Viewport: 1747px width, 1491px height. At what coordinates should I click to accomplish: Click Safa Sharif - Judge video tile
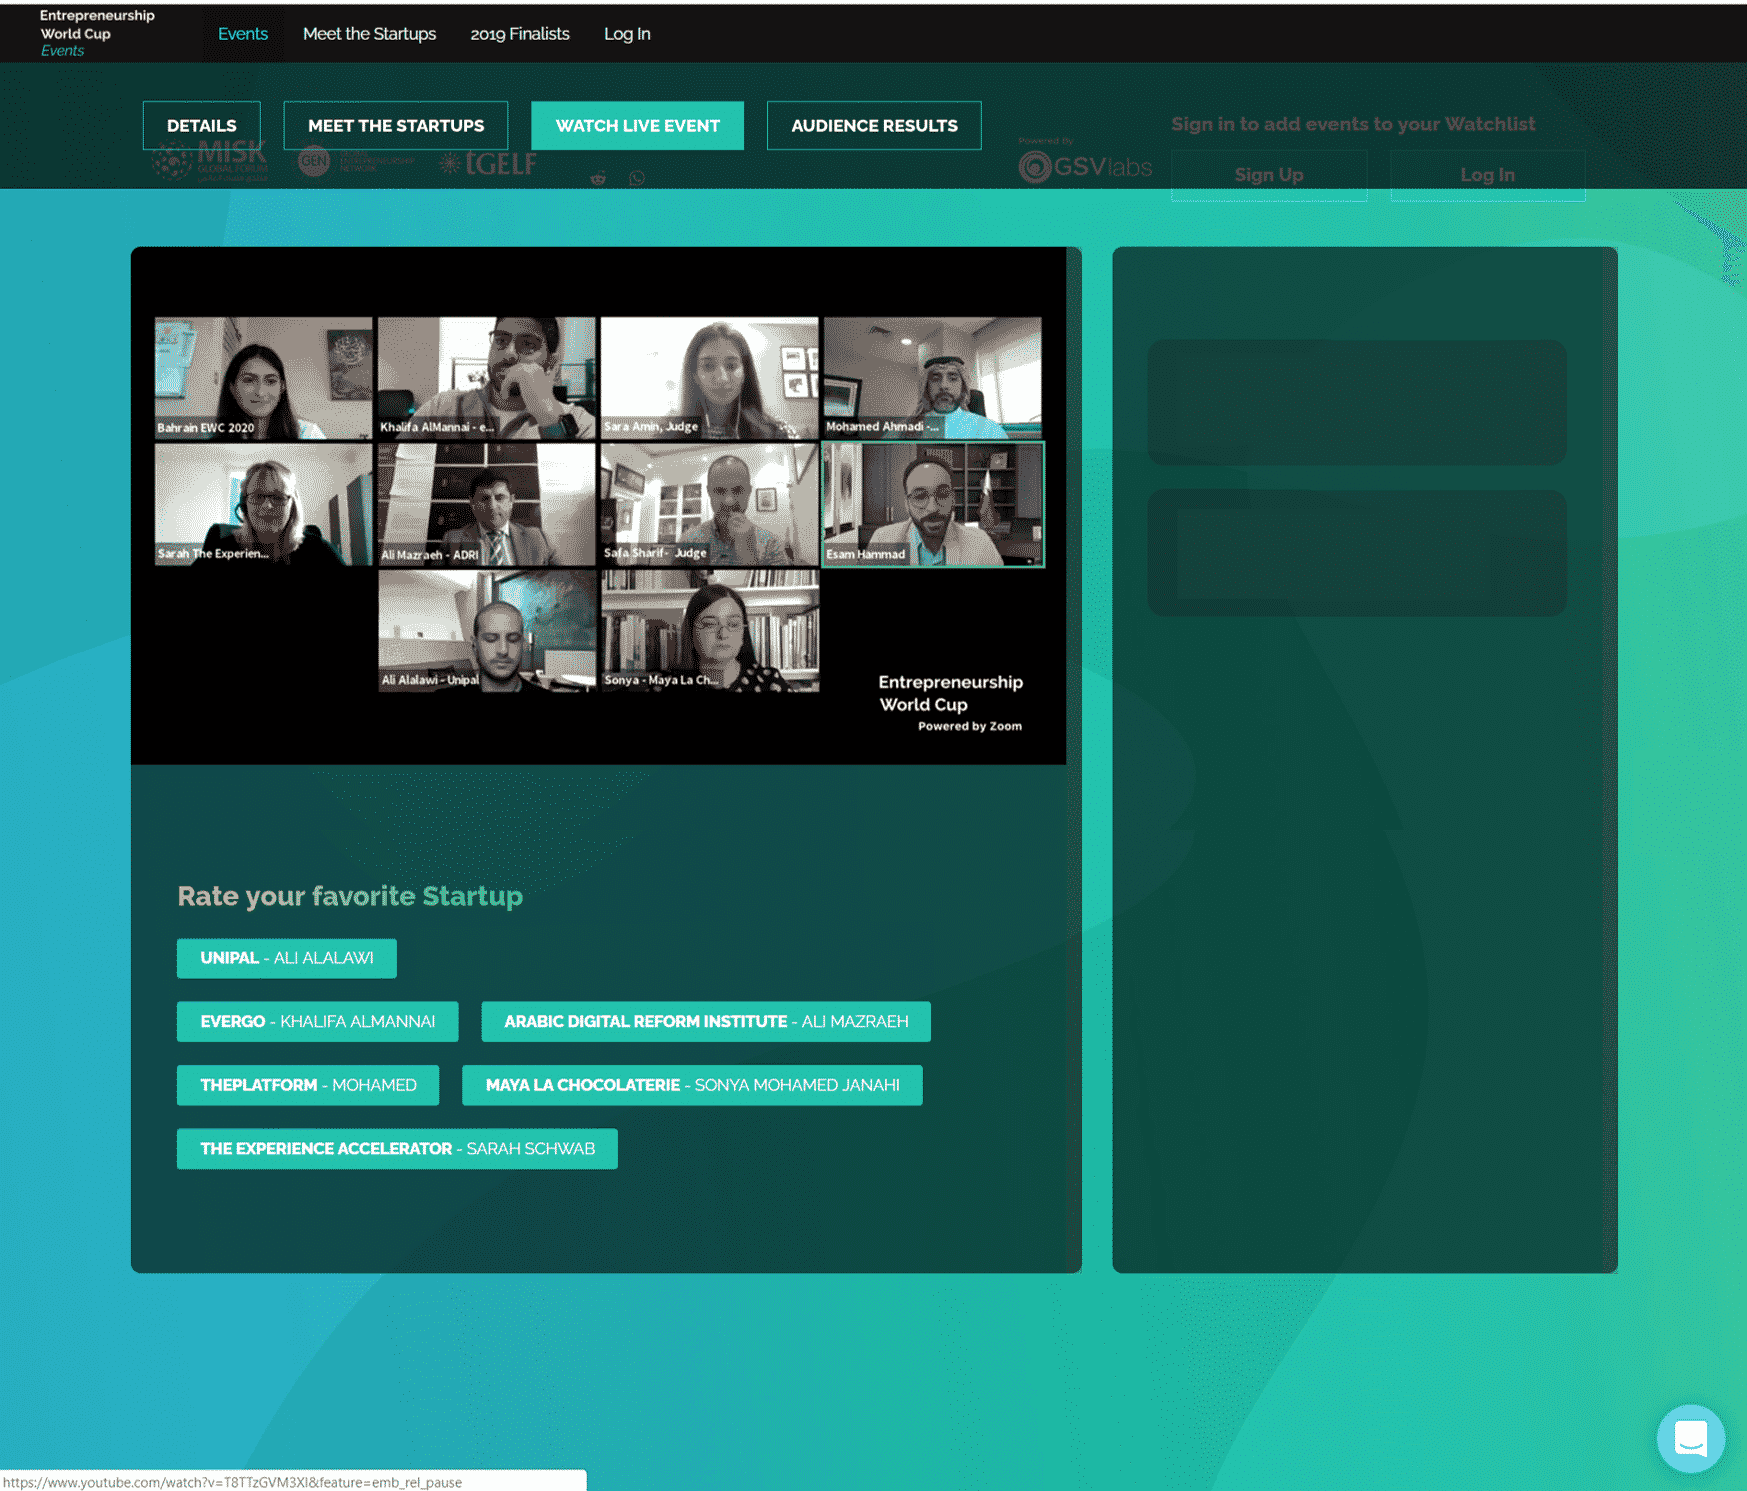point(710,505)
